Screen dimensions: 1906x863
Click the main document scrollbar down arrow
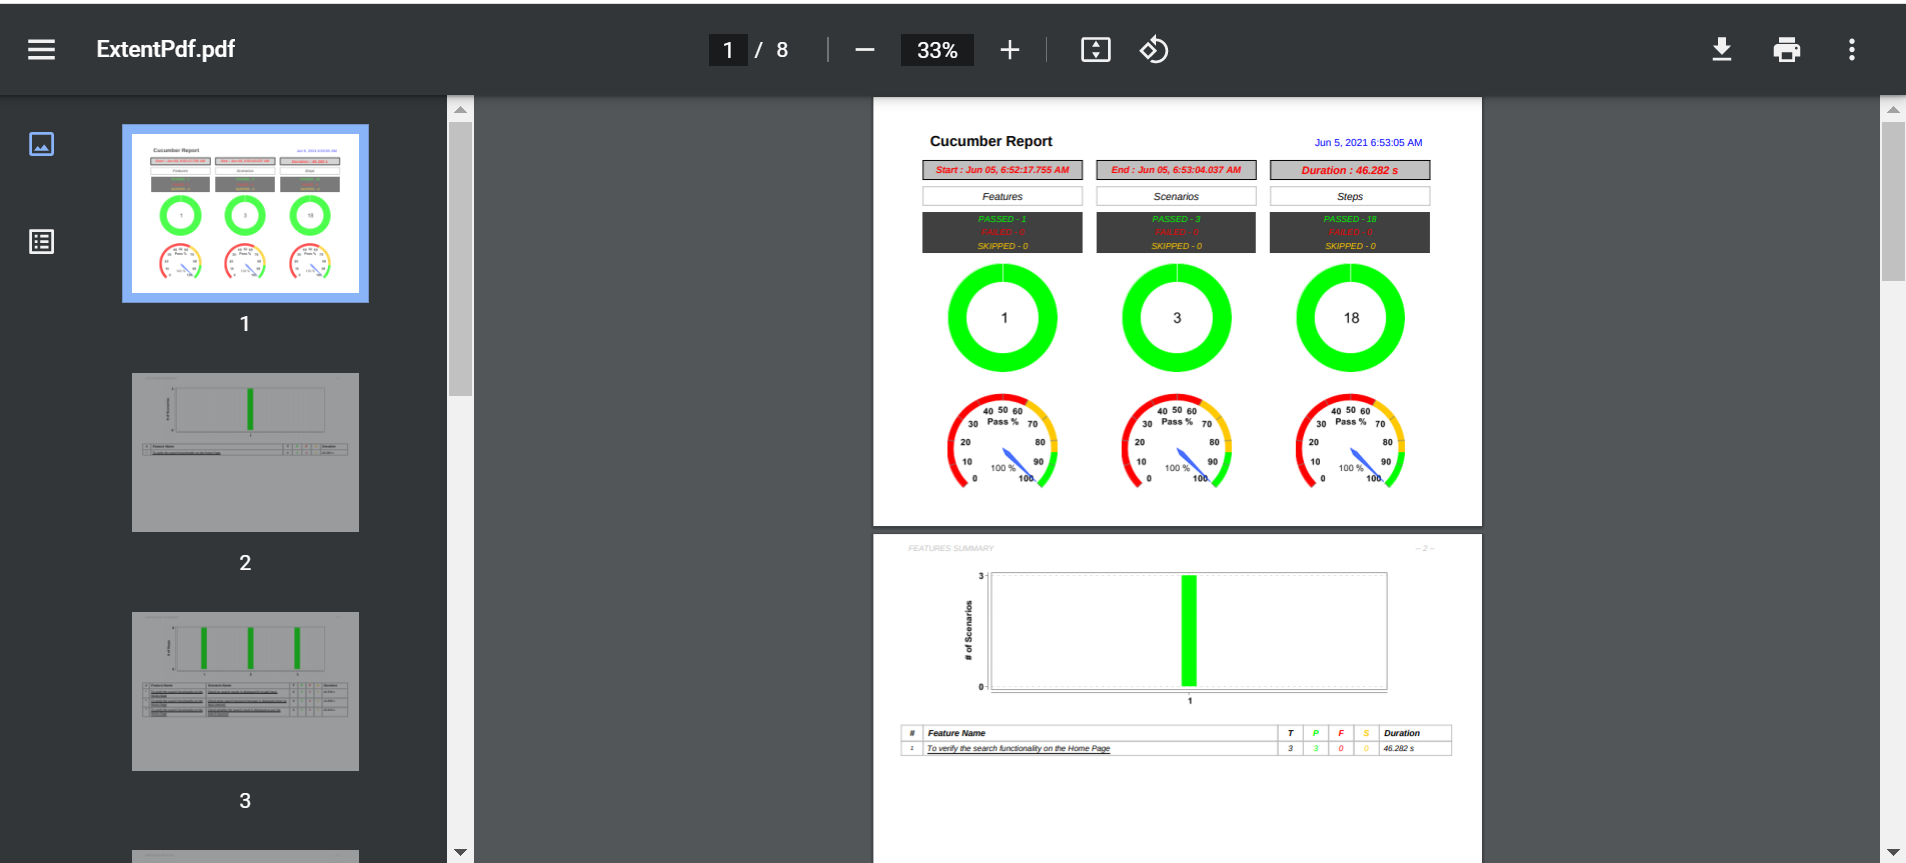point(1893,852)
